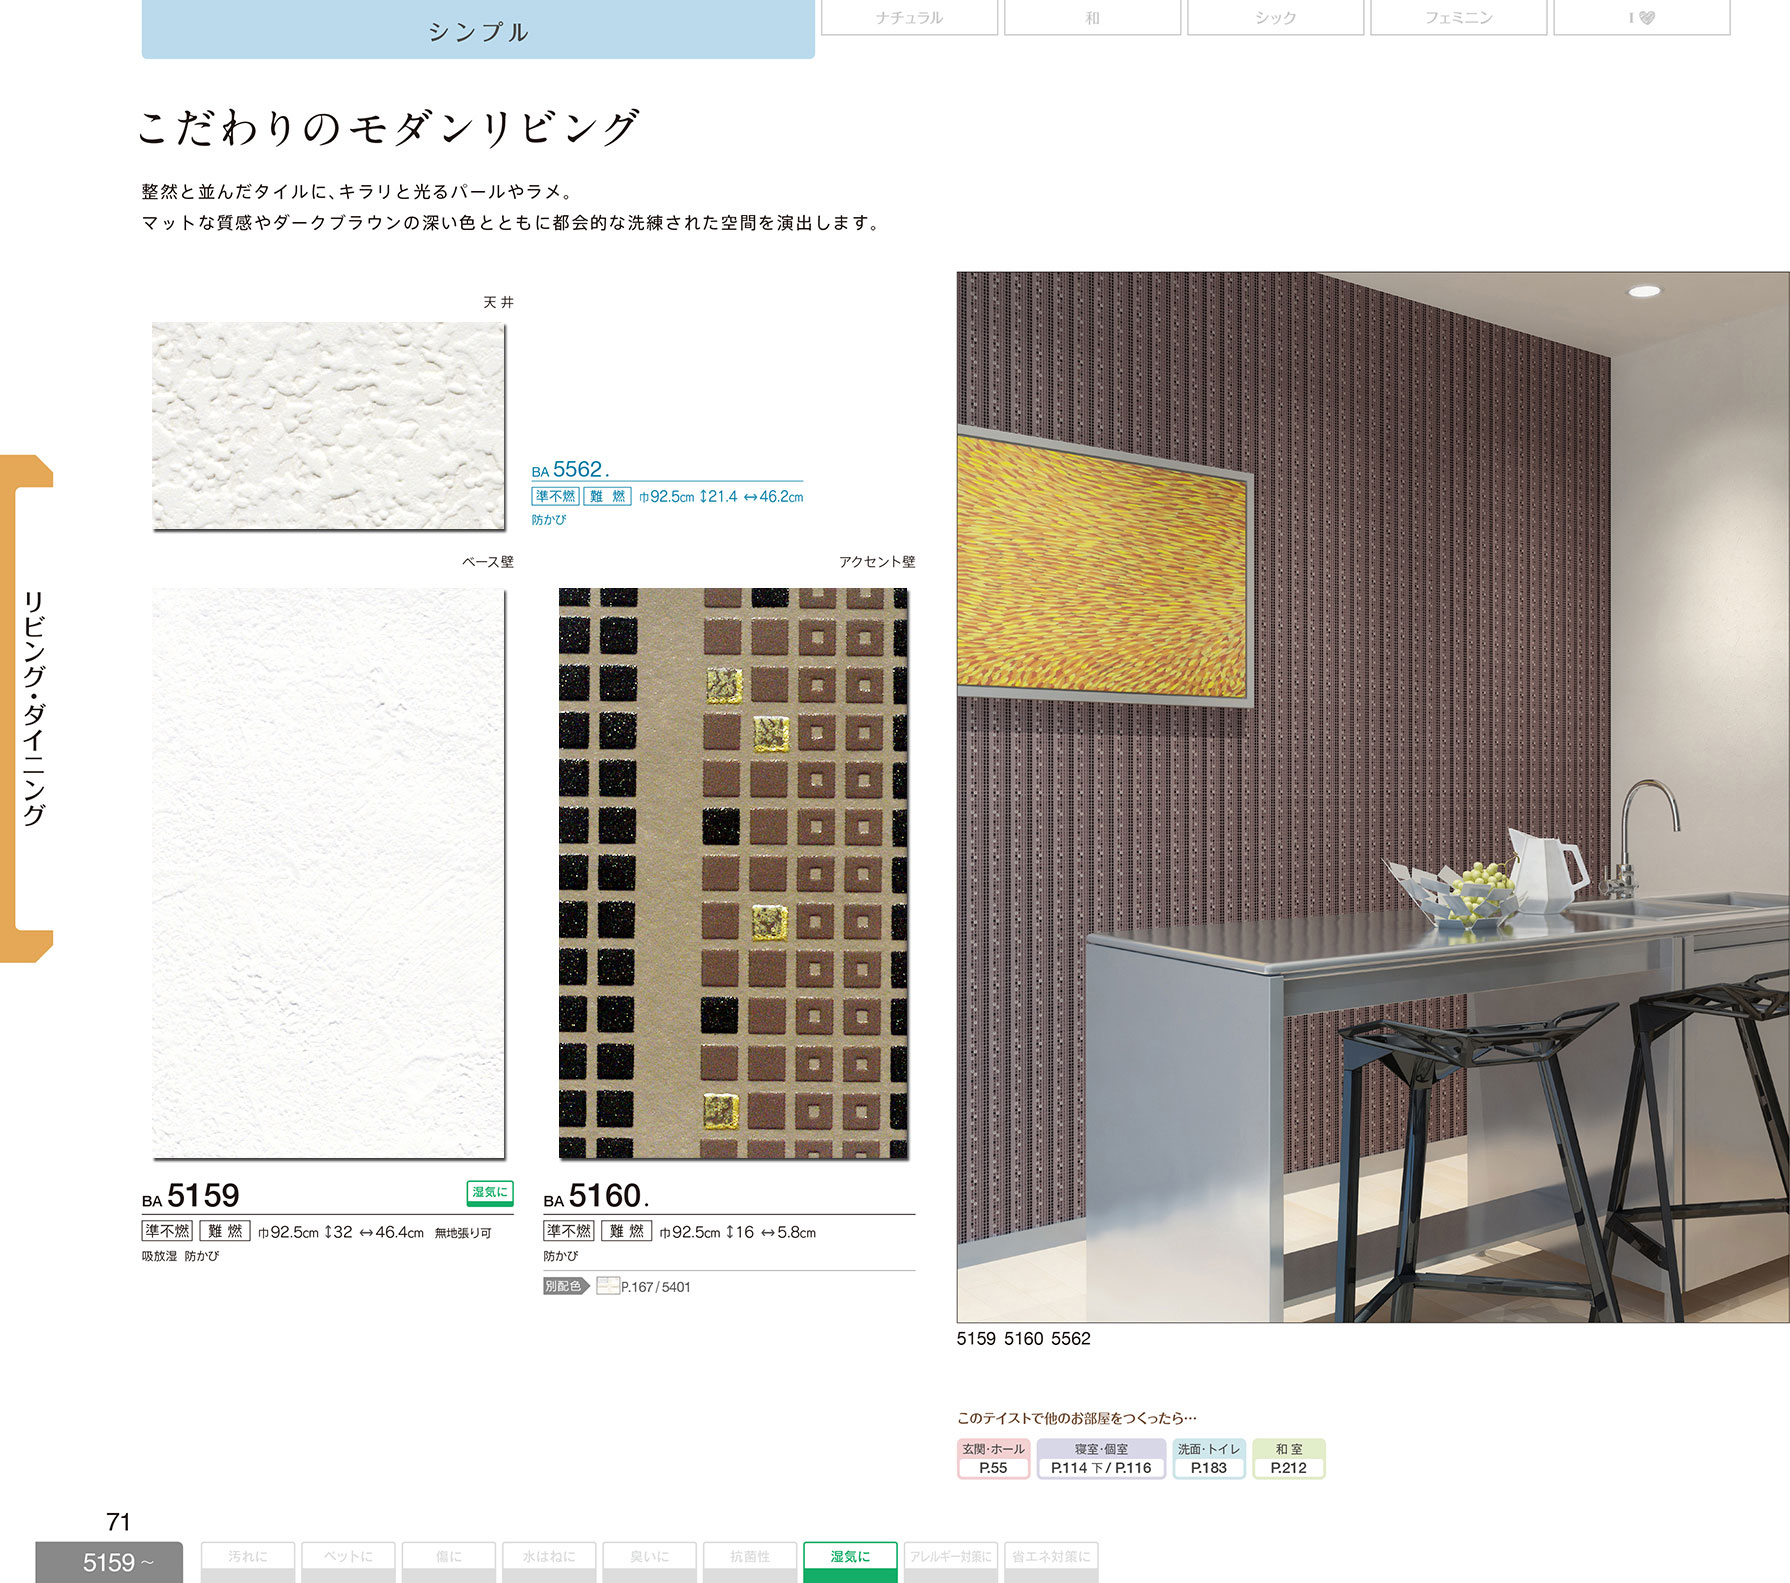
Task: Open the シック style tab
Action: pos(1275,17)
